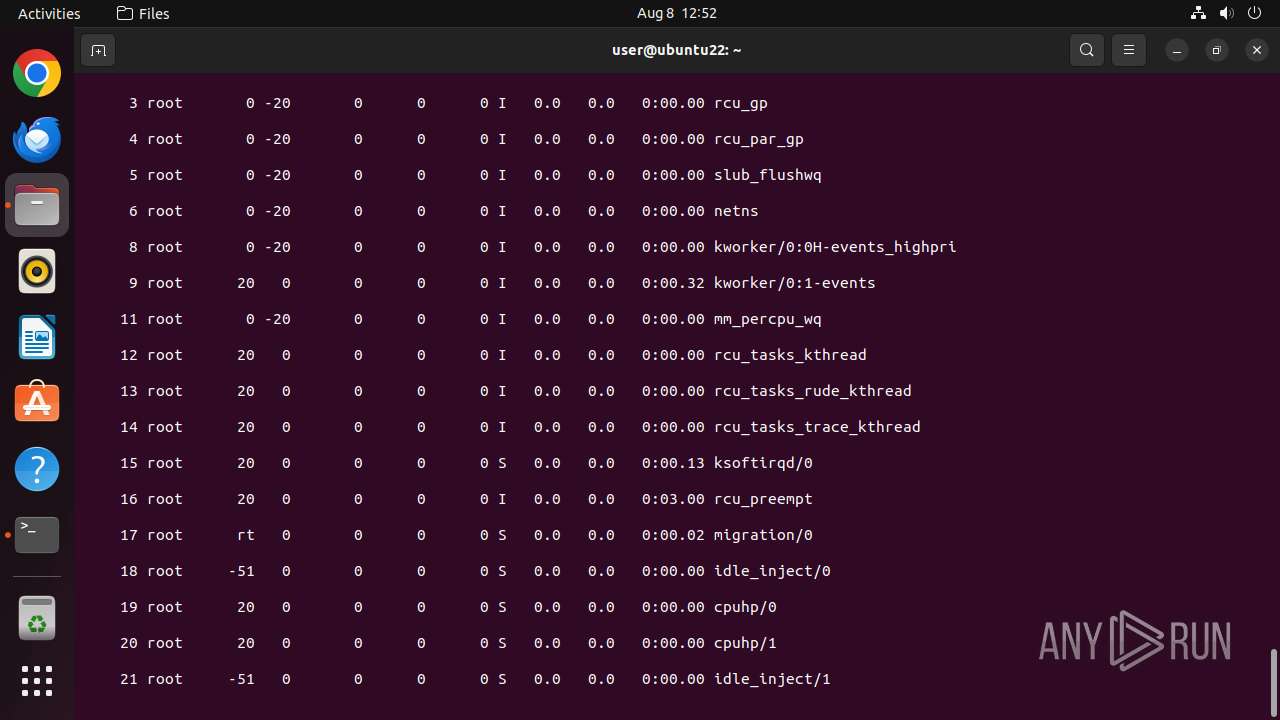The image size is (1280, 720).
Task: Click the title user@ubuntu22: ~
Action: pyautogui.click(x=677, y=50)
